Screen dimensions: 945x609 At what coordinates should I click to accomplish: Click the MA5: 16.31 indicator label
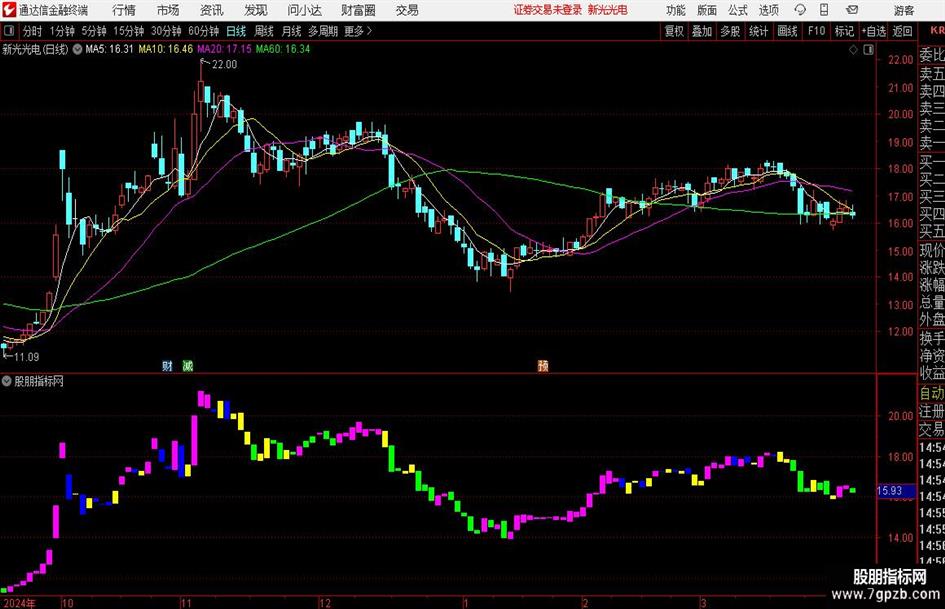click(x=109, y=49)
